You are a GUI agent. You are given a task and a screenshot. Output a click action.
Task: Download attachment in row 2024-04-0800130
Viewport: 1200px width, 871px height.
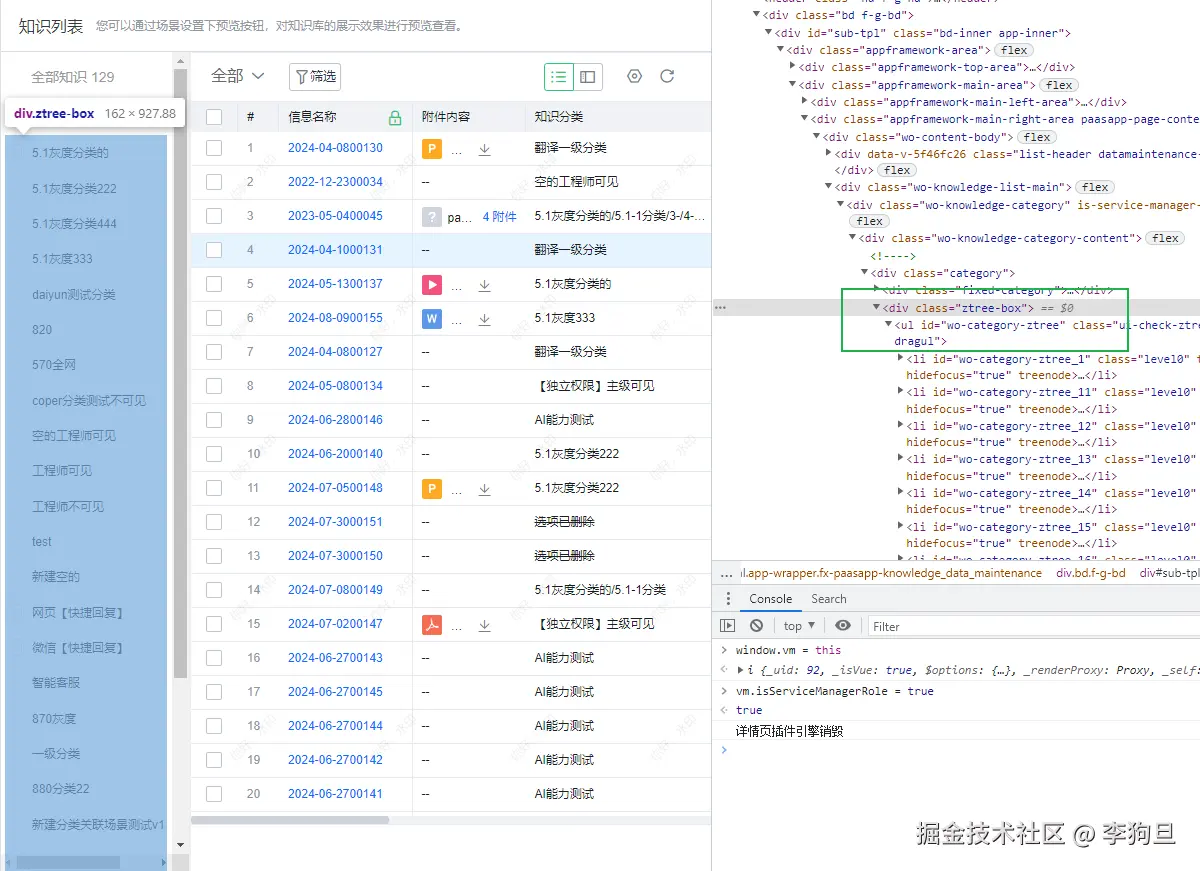(x=484, y=149)
